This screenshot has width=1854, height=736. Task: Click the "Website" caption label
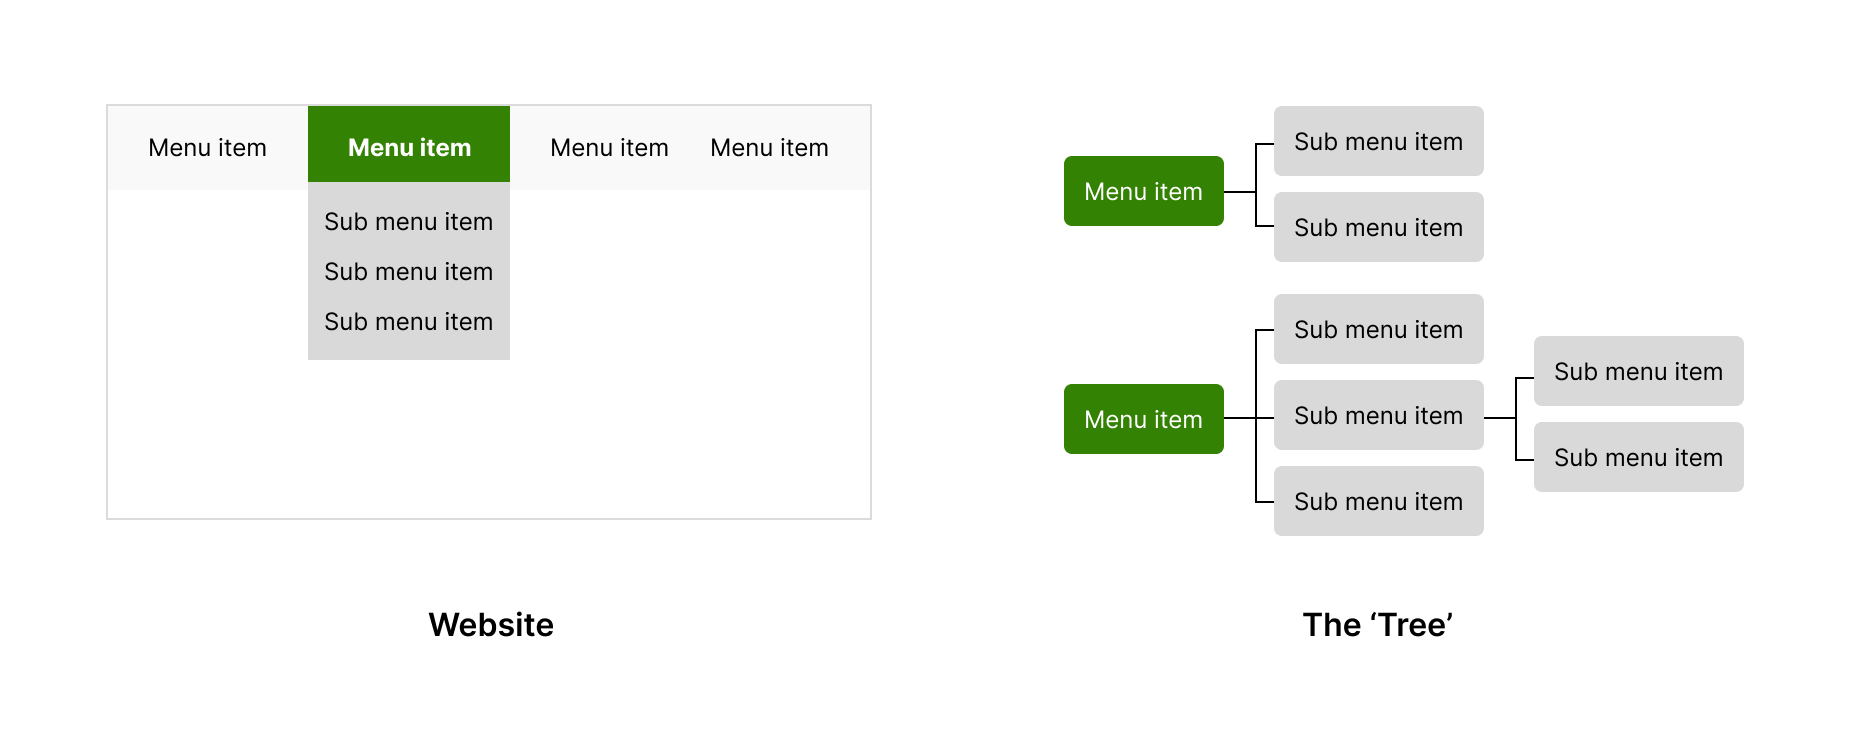pyautogui.click(x=490, y=625)
